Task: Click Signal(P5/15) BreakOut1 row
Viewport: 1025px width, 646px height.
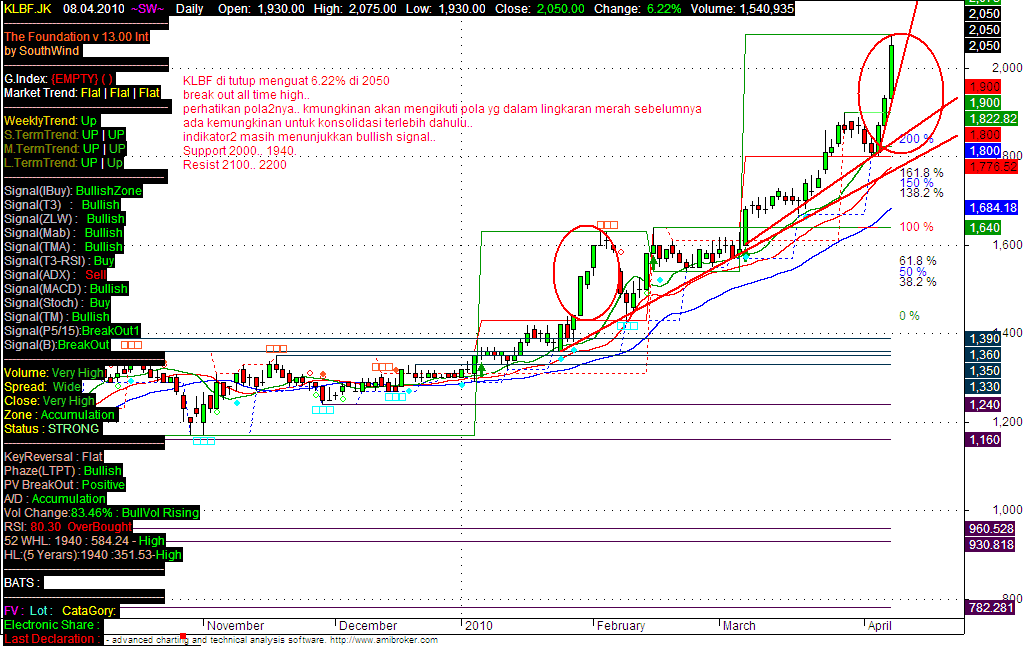Action: pos(72,331)
